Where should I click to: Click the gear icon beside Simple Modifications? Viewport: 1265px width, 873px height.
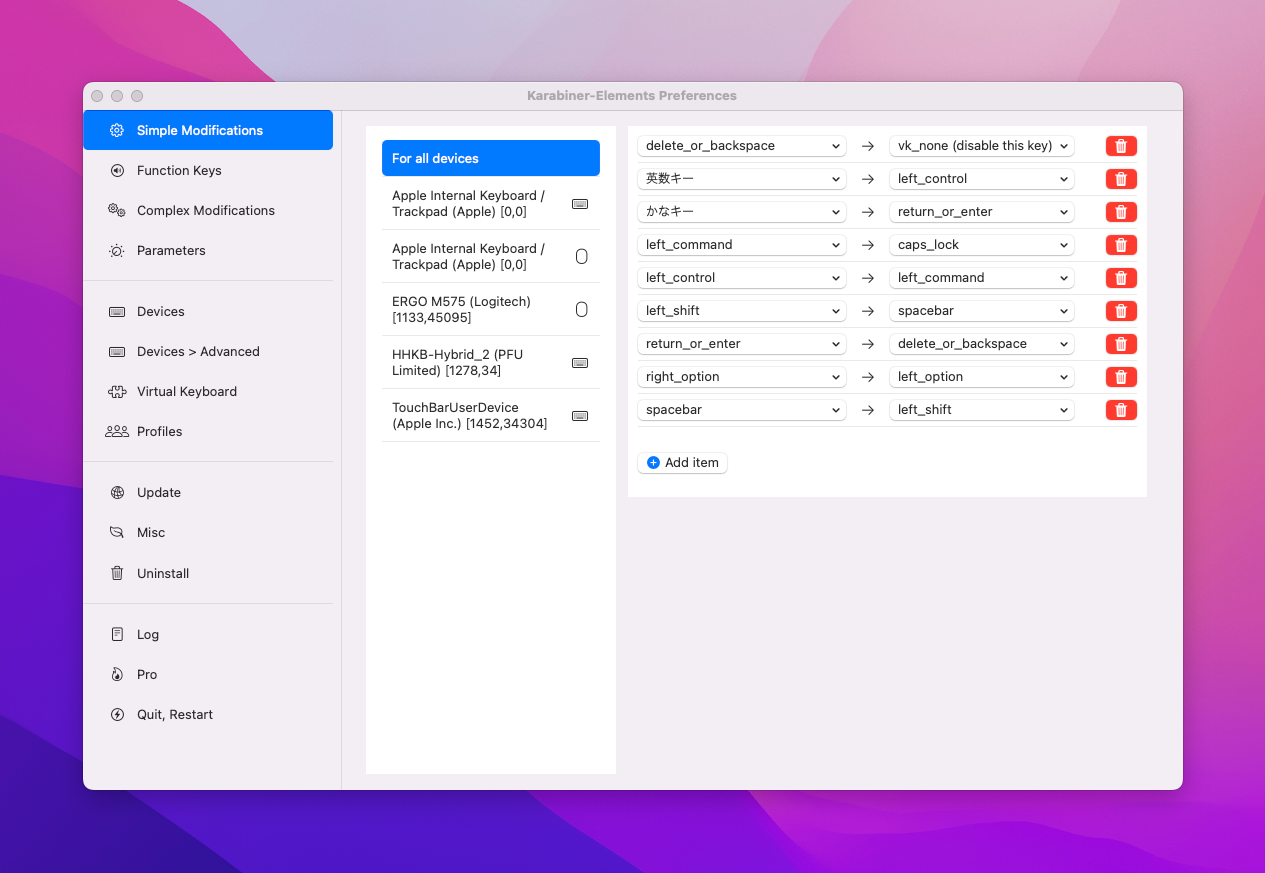pyautogui.click(x=117, y=130)
